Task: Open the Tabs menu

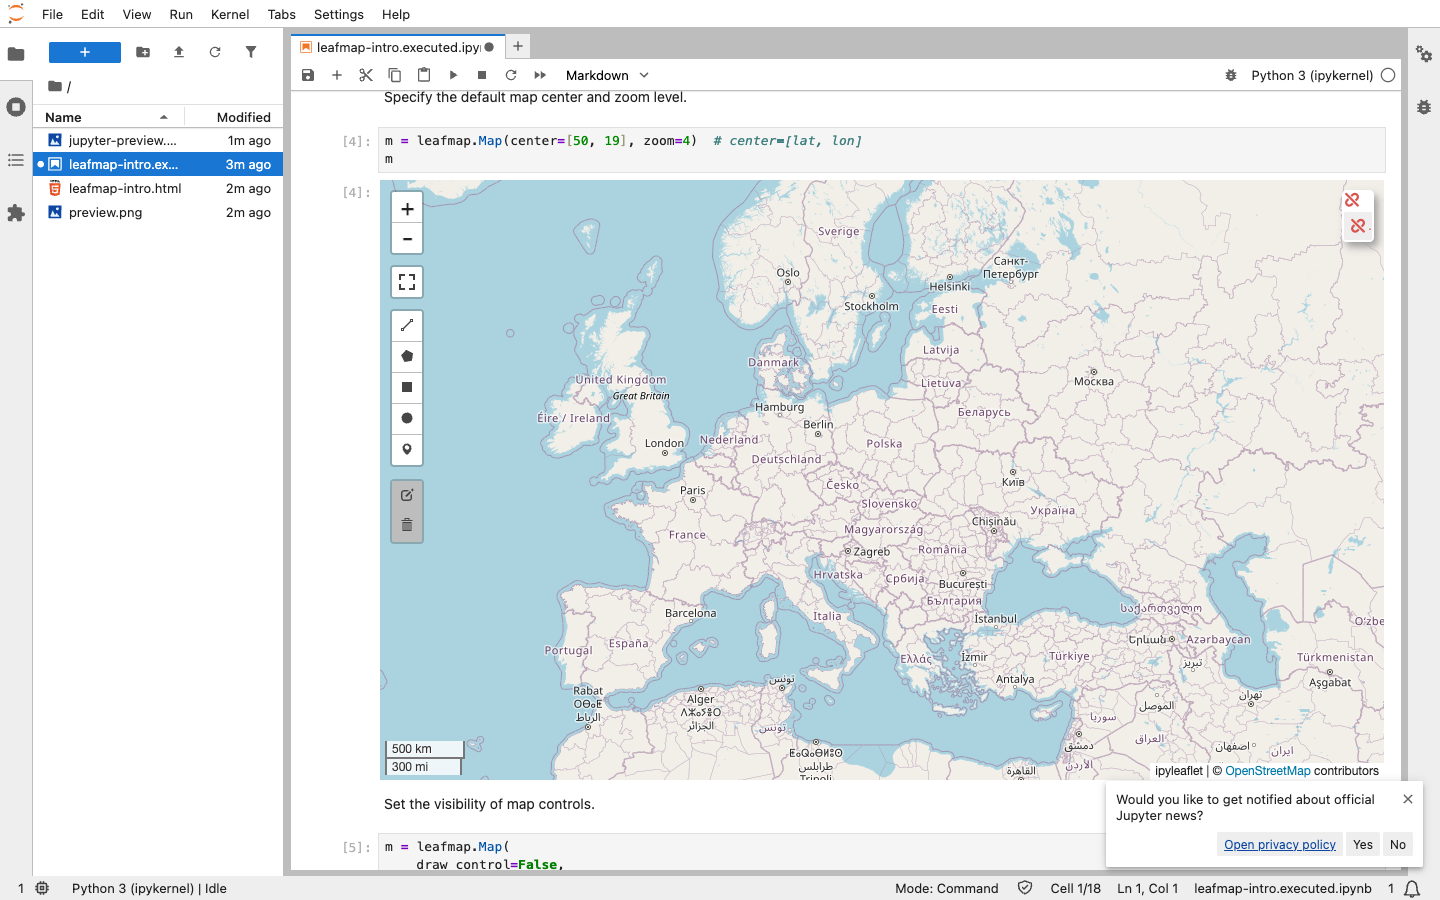Action: (282, 14)
